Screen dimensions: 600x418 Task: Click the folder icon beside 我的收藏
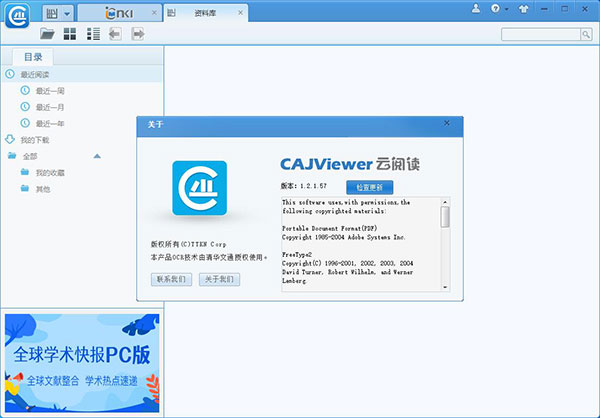(x=25, y=172)
